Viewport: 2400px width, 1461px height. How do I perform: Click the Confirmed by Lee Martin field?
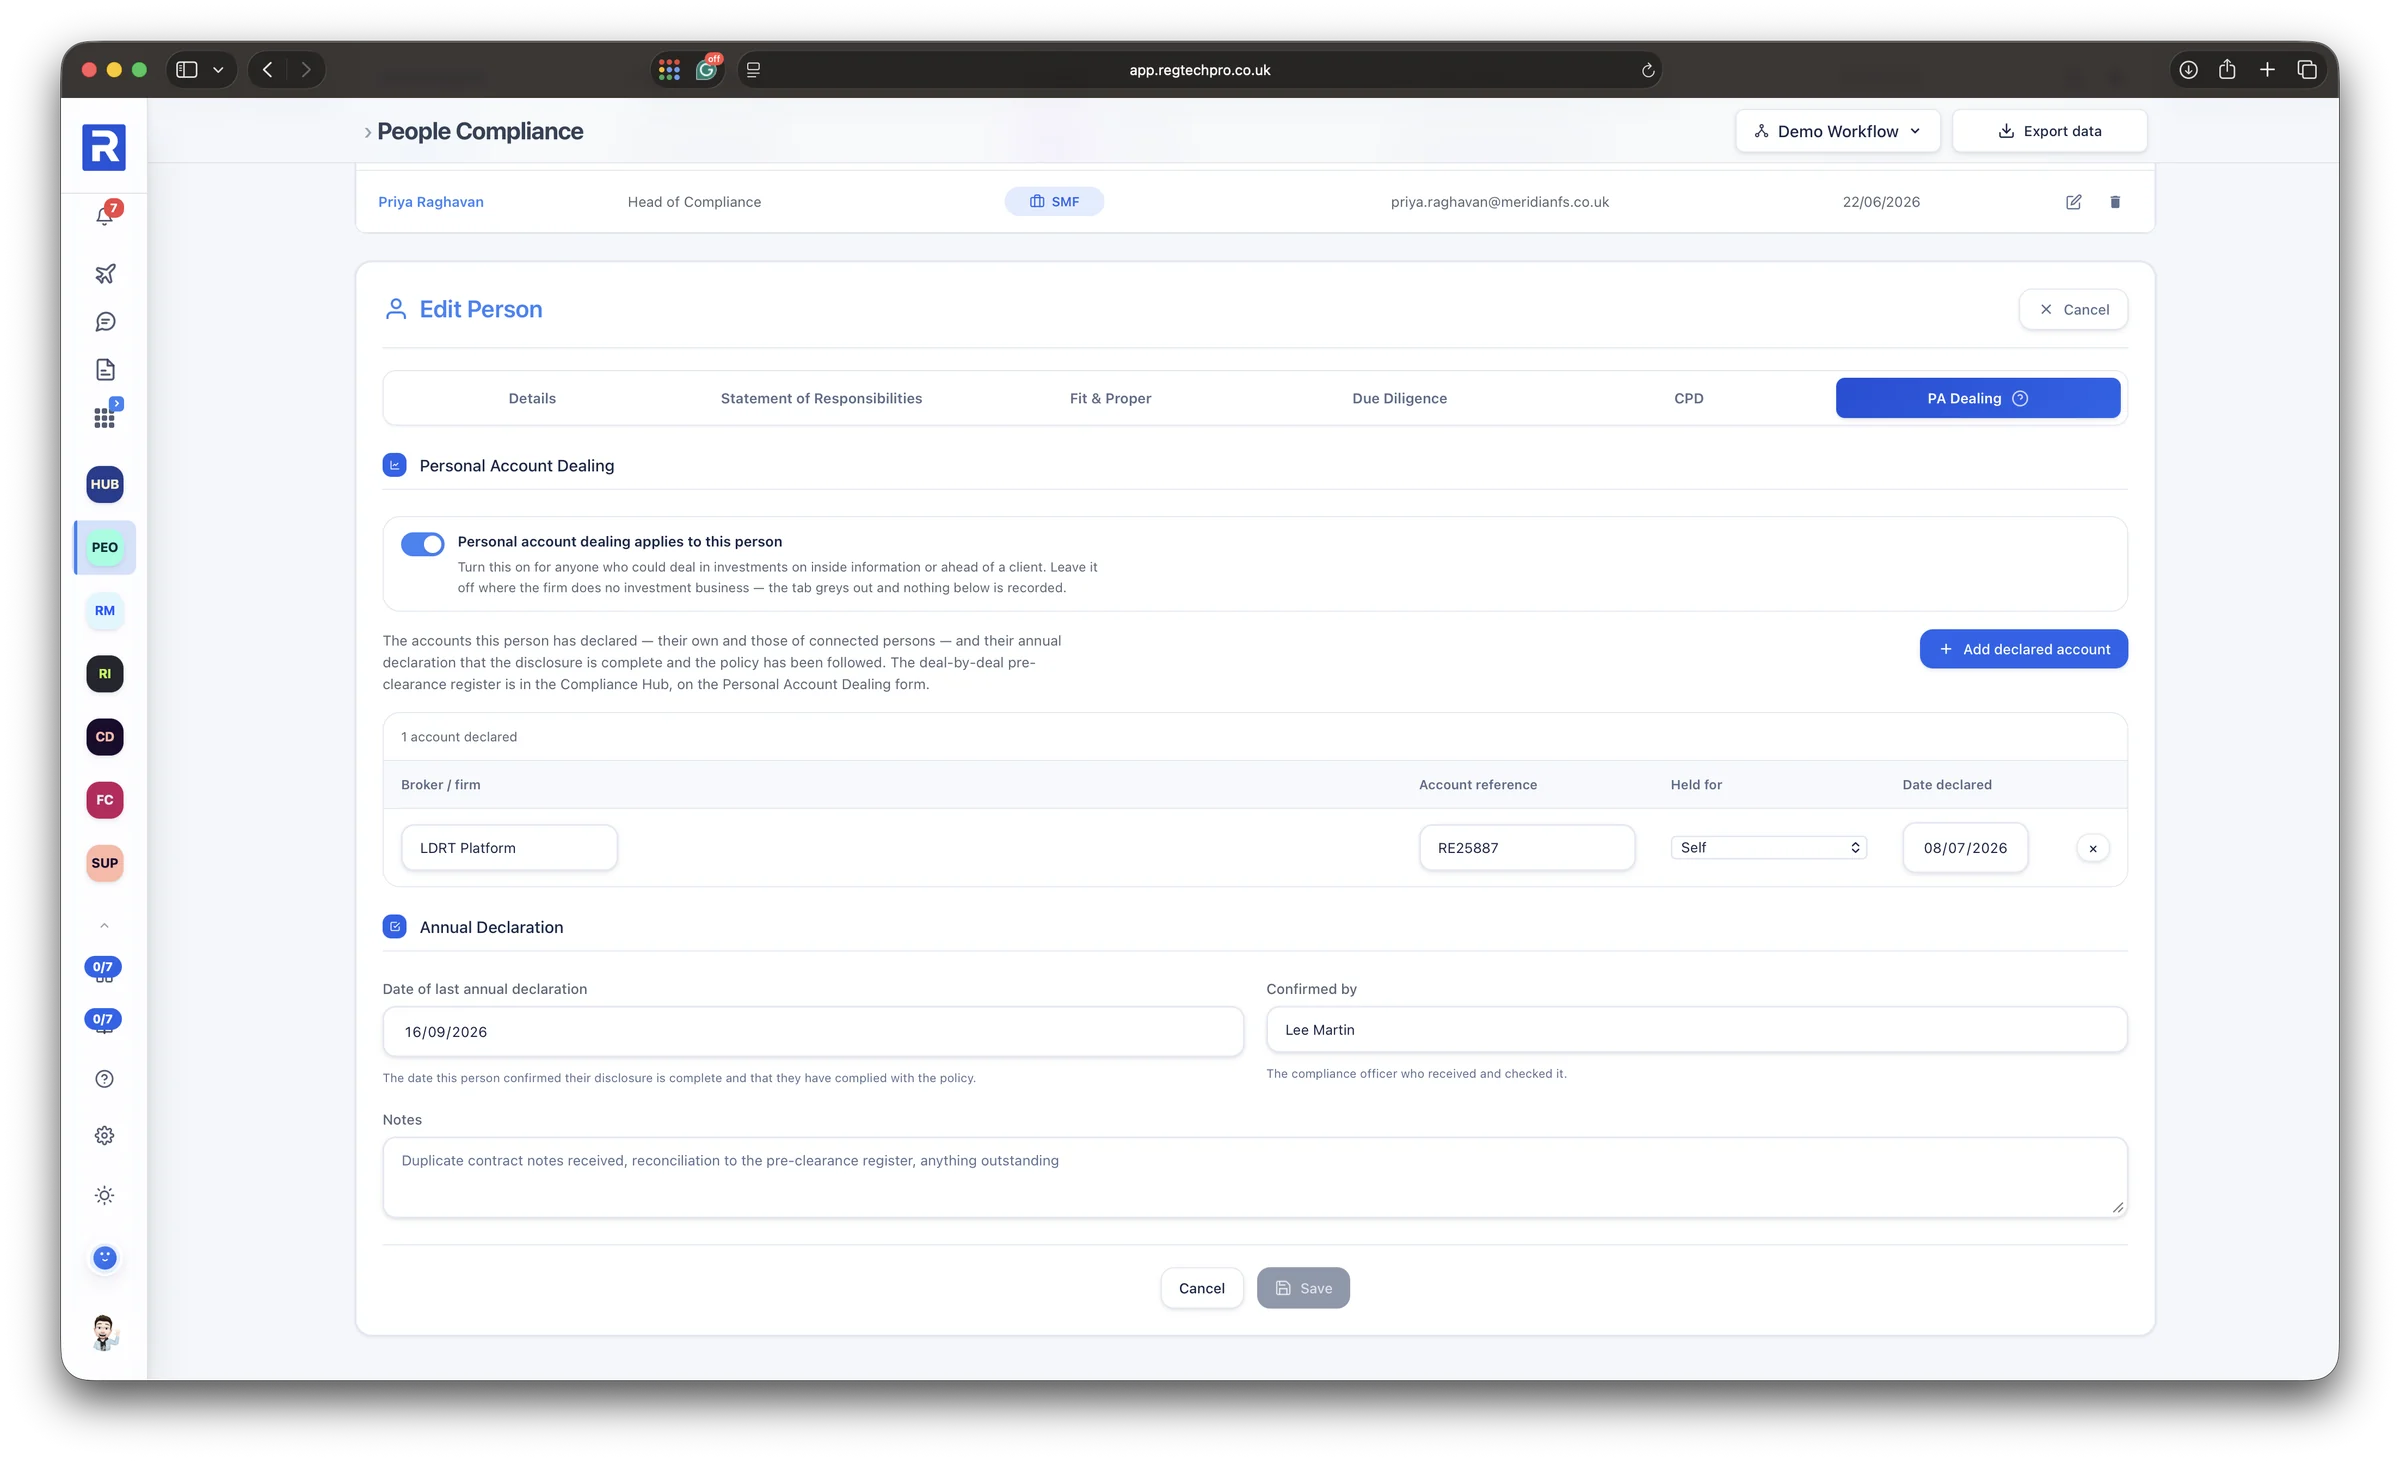click(1696, 1030)
